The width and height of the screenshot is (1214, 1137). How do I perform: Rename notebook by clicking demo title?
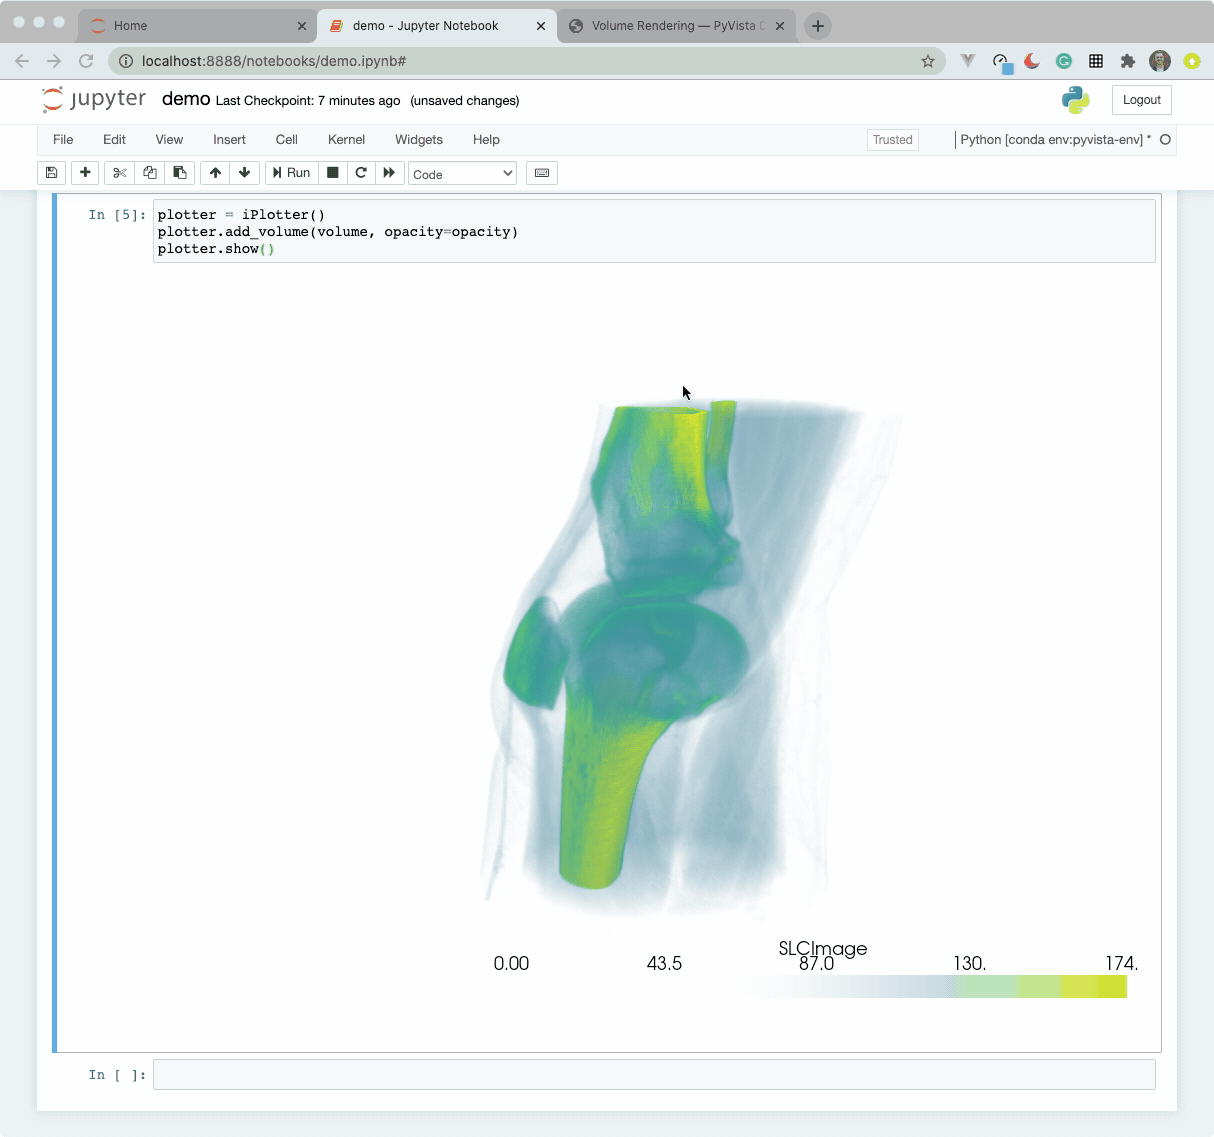pyautogui.click(x=186, y=99)
